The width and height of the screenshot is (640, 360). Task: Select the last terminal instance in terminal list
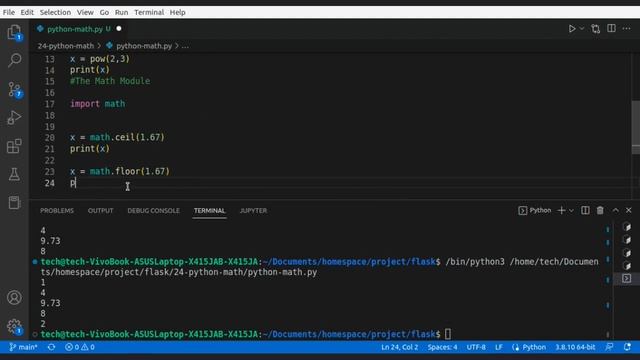click(627, 278)
